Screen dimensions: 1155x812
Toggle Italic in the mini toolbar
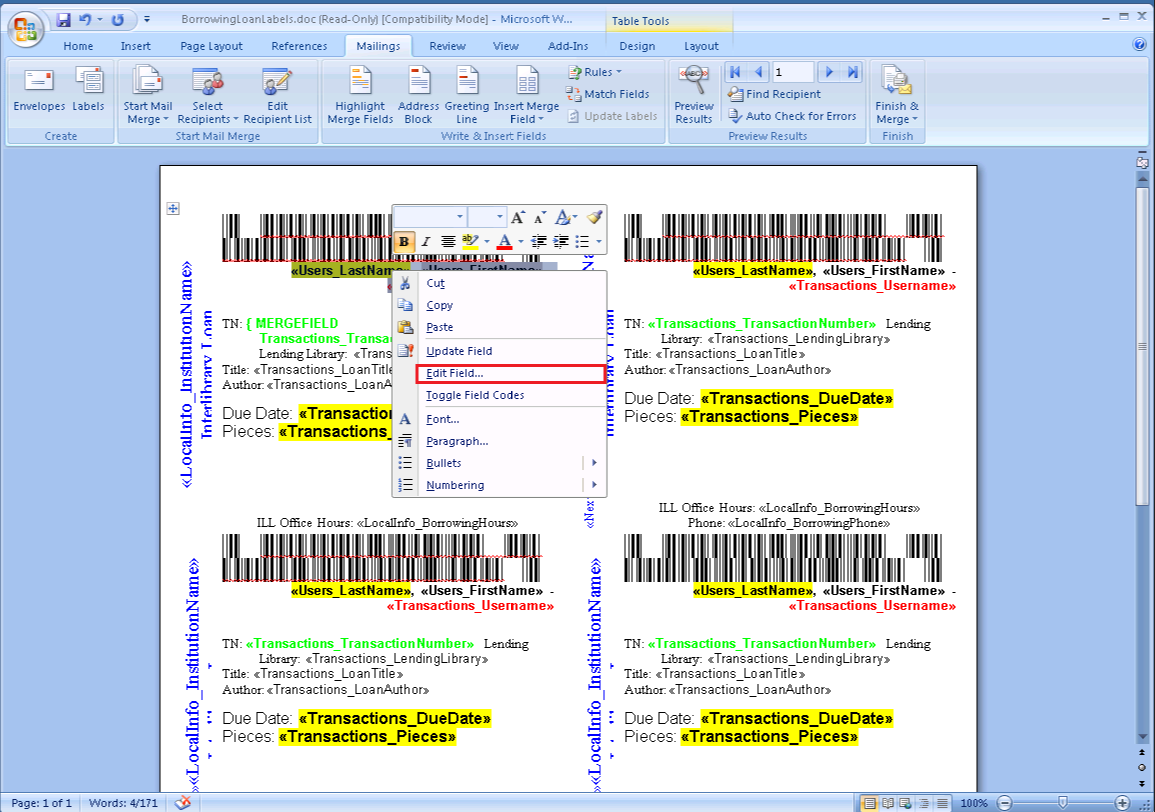[x=425, y=241]
